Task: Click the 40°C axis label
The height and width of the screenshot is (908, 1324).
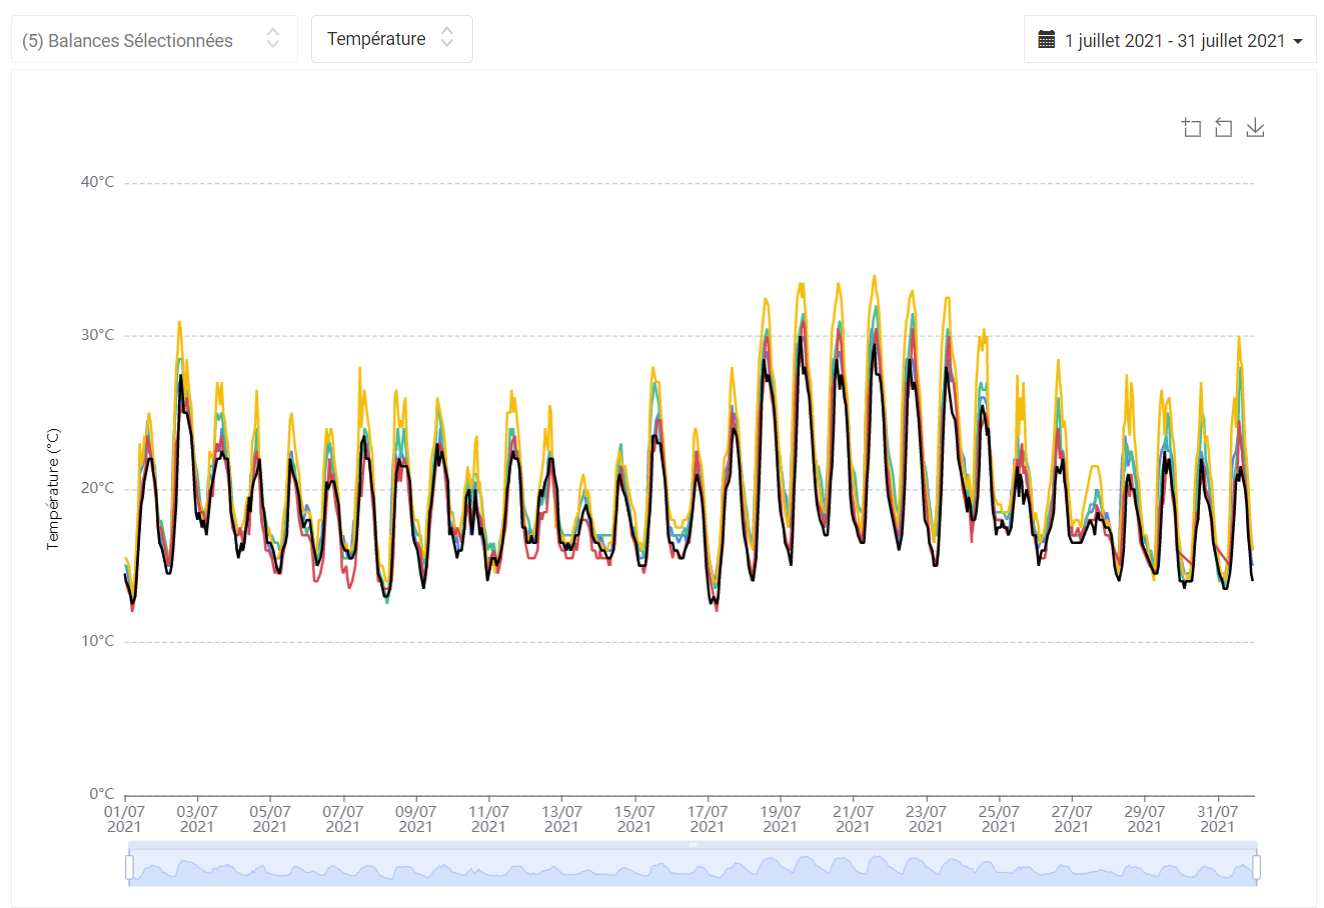Action: click(98, 182)
